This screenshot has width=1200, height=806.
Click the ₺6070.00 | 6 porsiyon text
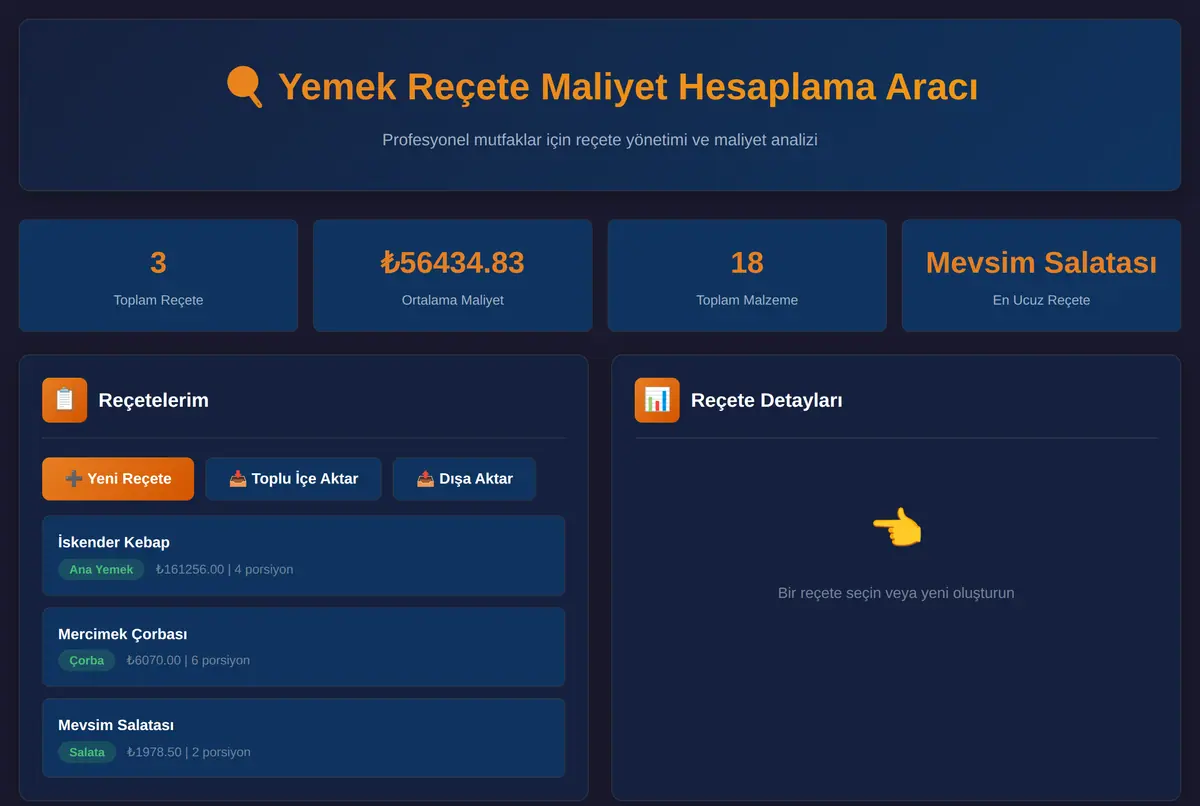pyautogui.click(x=188, y=660)
